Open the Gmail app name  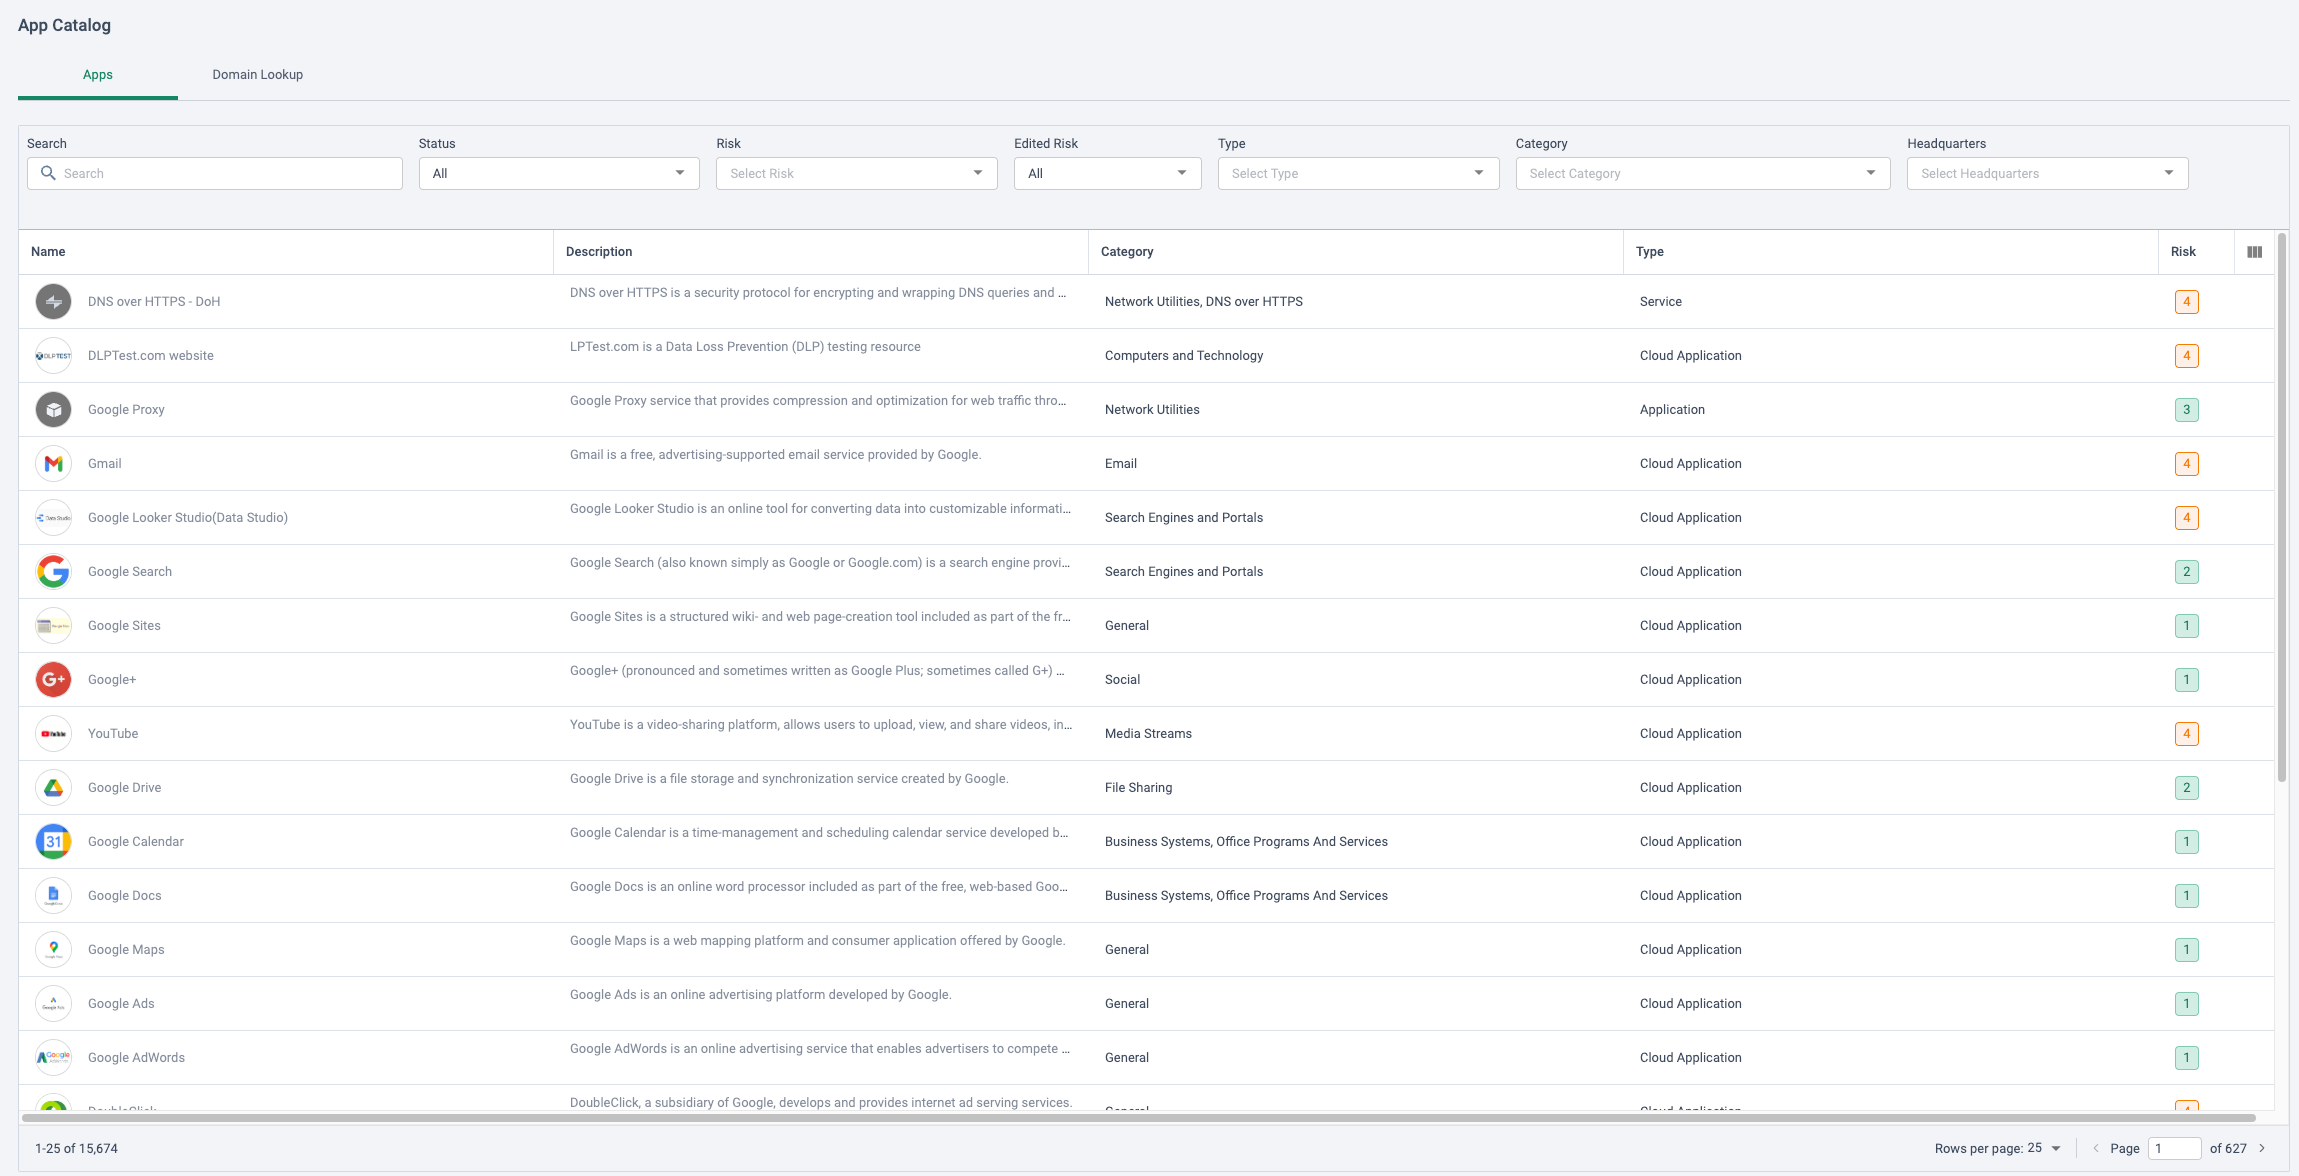point(105,464)
